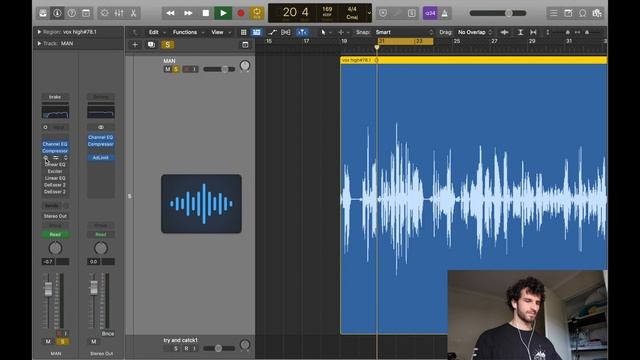Screen dimensions: 640x360
Task: Toggle the blue Catch Playhead button
Action: pyautogui.click(x=302, y=32)
